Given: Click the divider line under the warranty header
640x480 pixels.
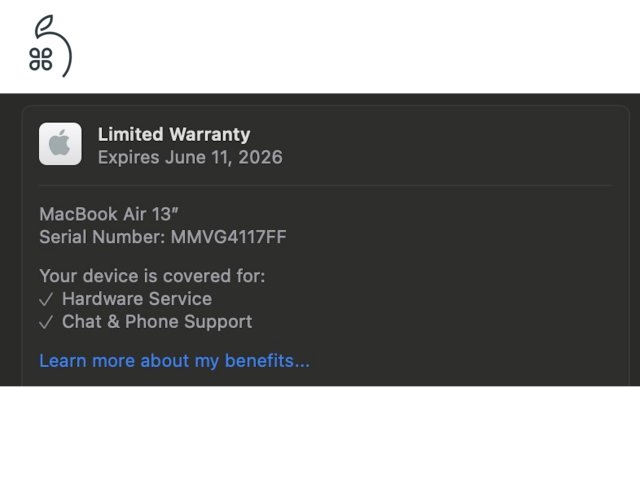Looking at the screenshot, I should pos(325,186).
